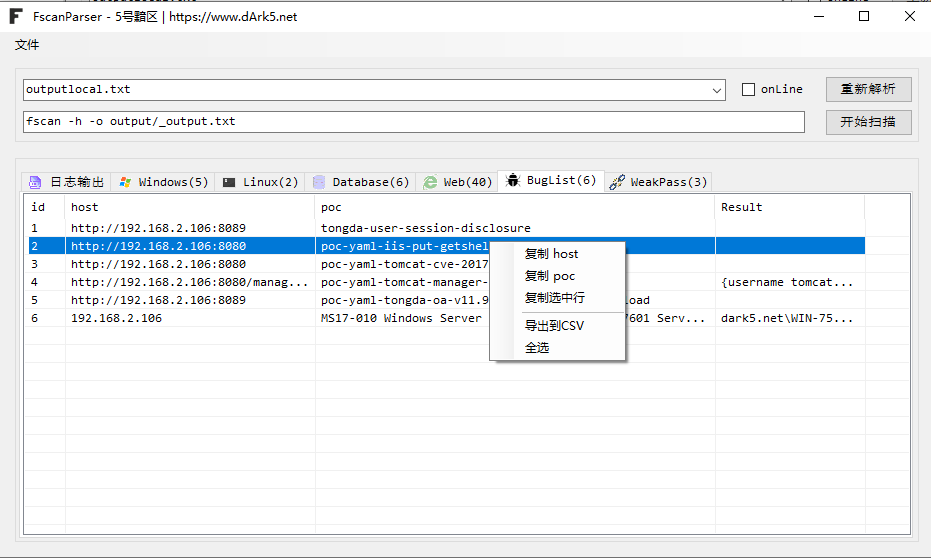Click the Database tab cylinder icon
931x558 pixels.
[x=319, y=182]
